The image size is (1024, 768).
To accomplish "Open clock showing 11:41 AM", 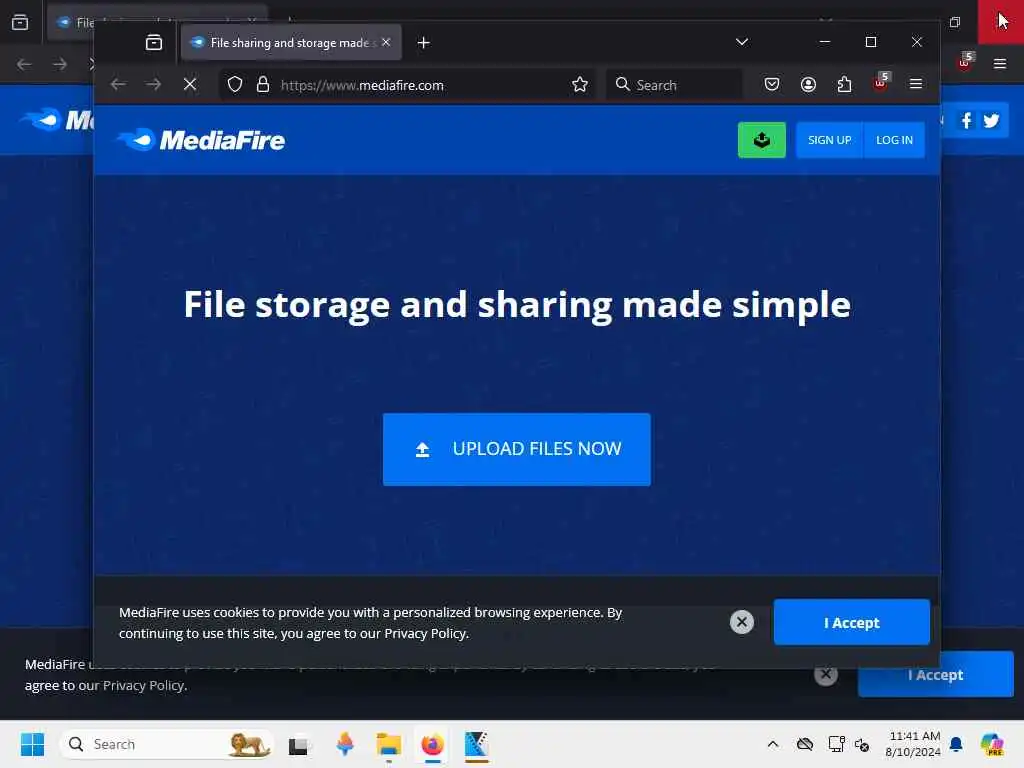I will (x=913, y=744).
